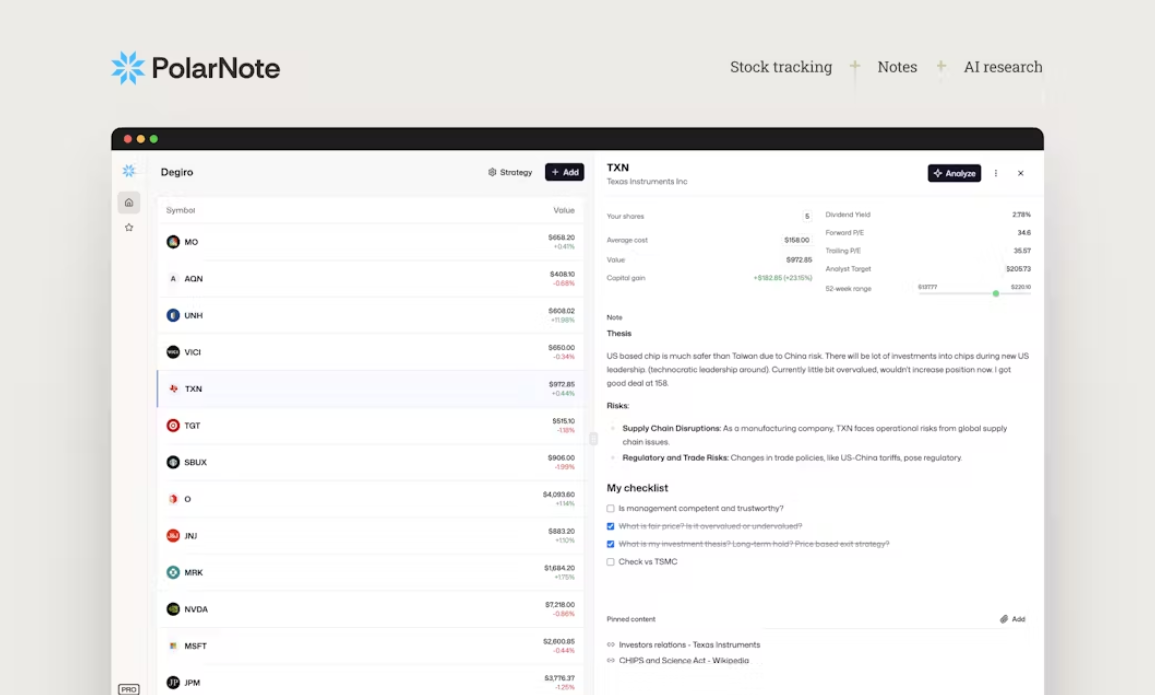Click the Your shares value field
Screen dimensions: 1155x695
pyautogui.click(x=807, y=216)
